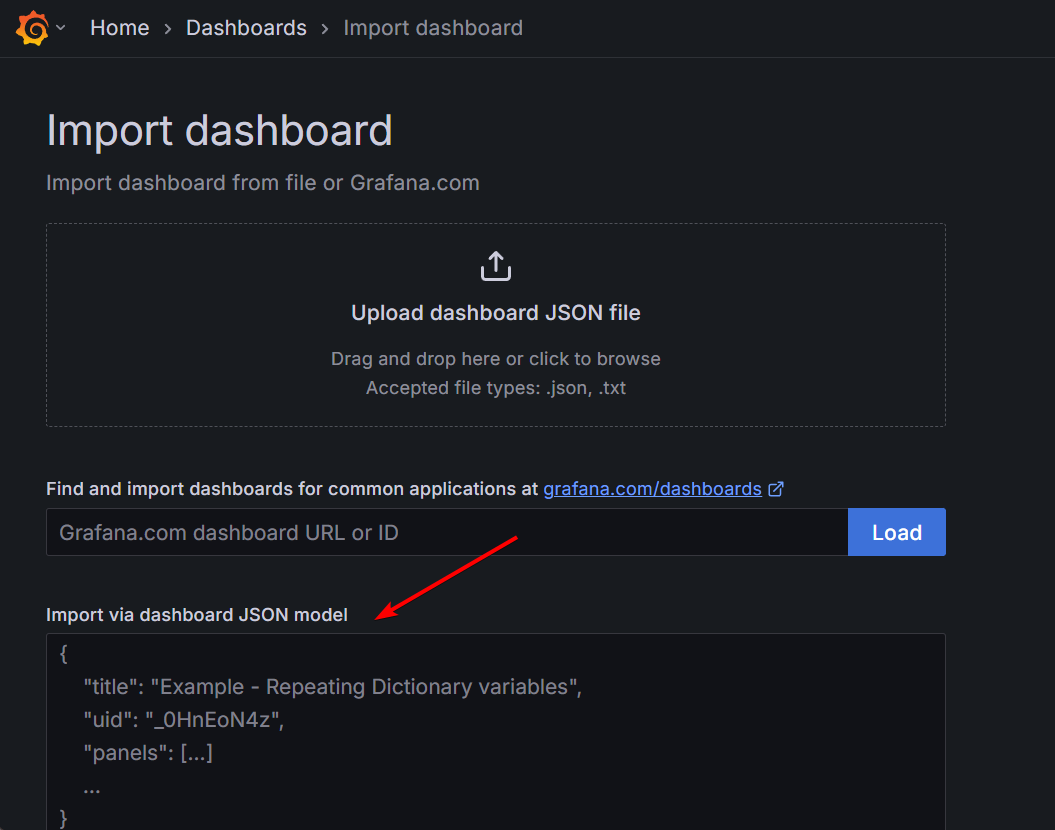Click the "Import dashboard from file or Grafana.com" subtitle
The width and height of the screenshot is (1055, 830).
262,183
